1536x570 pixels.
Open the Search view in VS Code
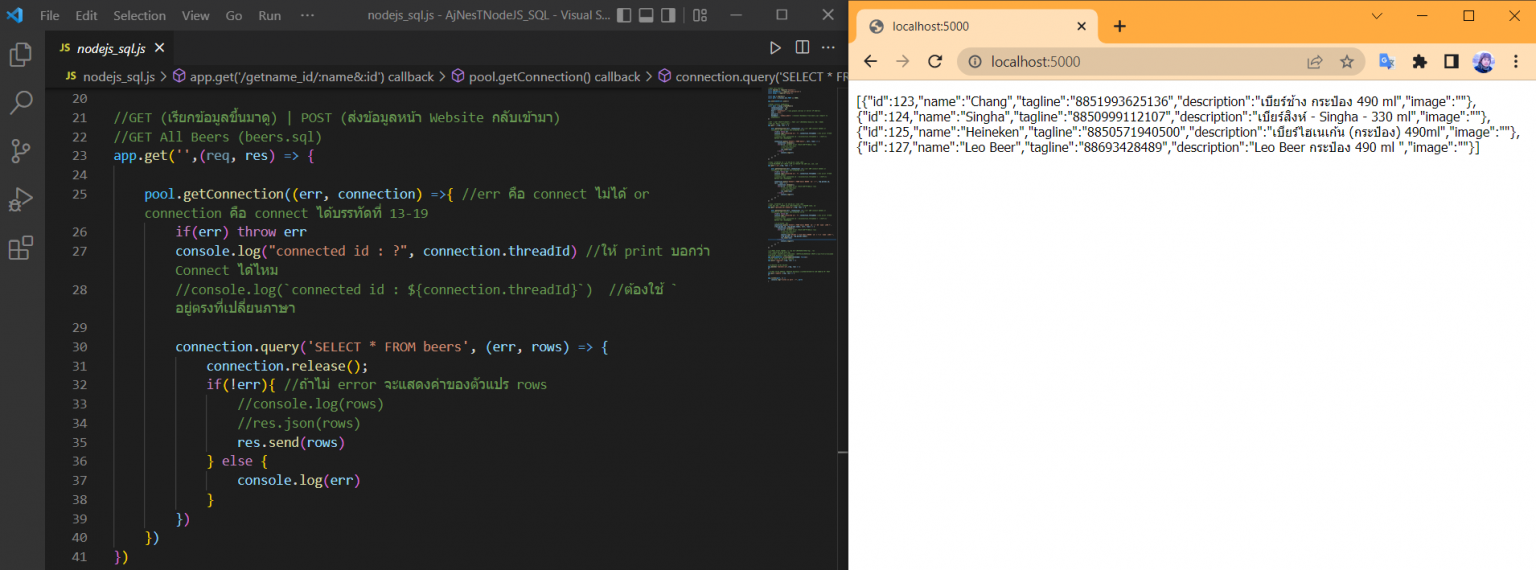tap(21, 102)
